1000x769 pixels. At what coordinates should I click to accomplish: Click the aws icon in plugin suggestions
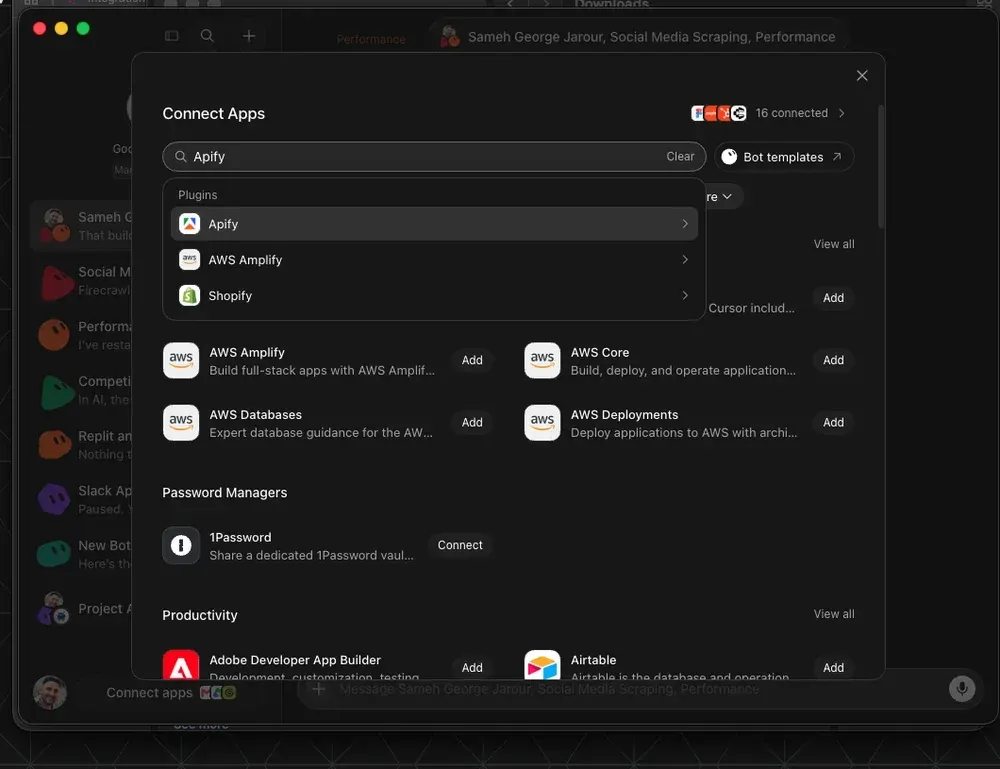[189, 260]
